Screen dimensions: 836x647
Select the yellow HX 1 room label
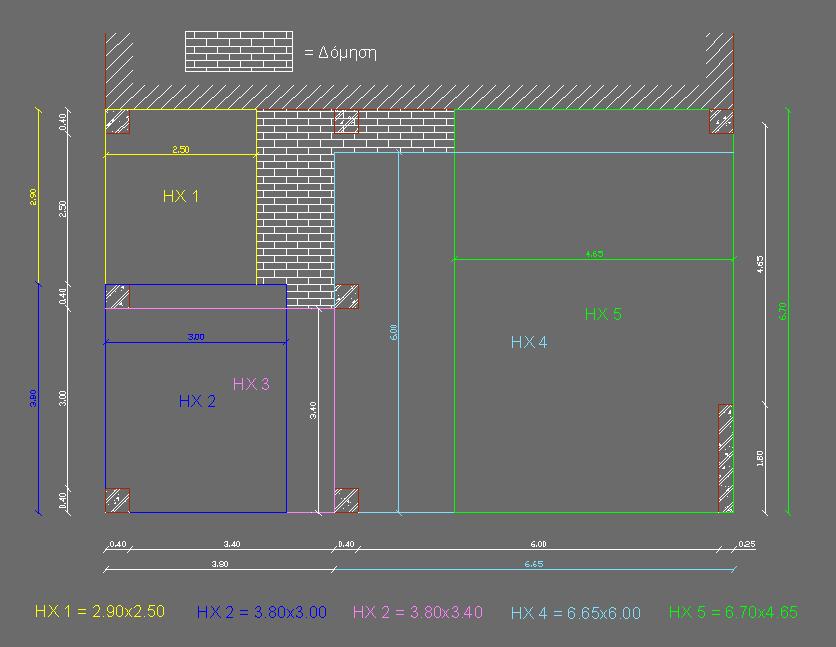(181, 196)
